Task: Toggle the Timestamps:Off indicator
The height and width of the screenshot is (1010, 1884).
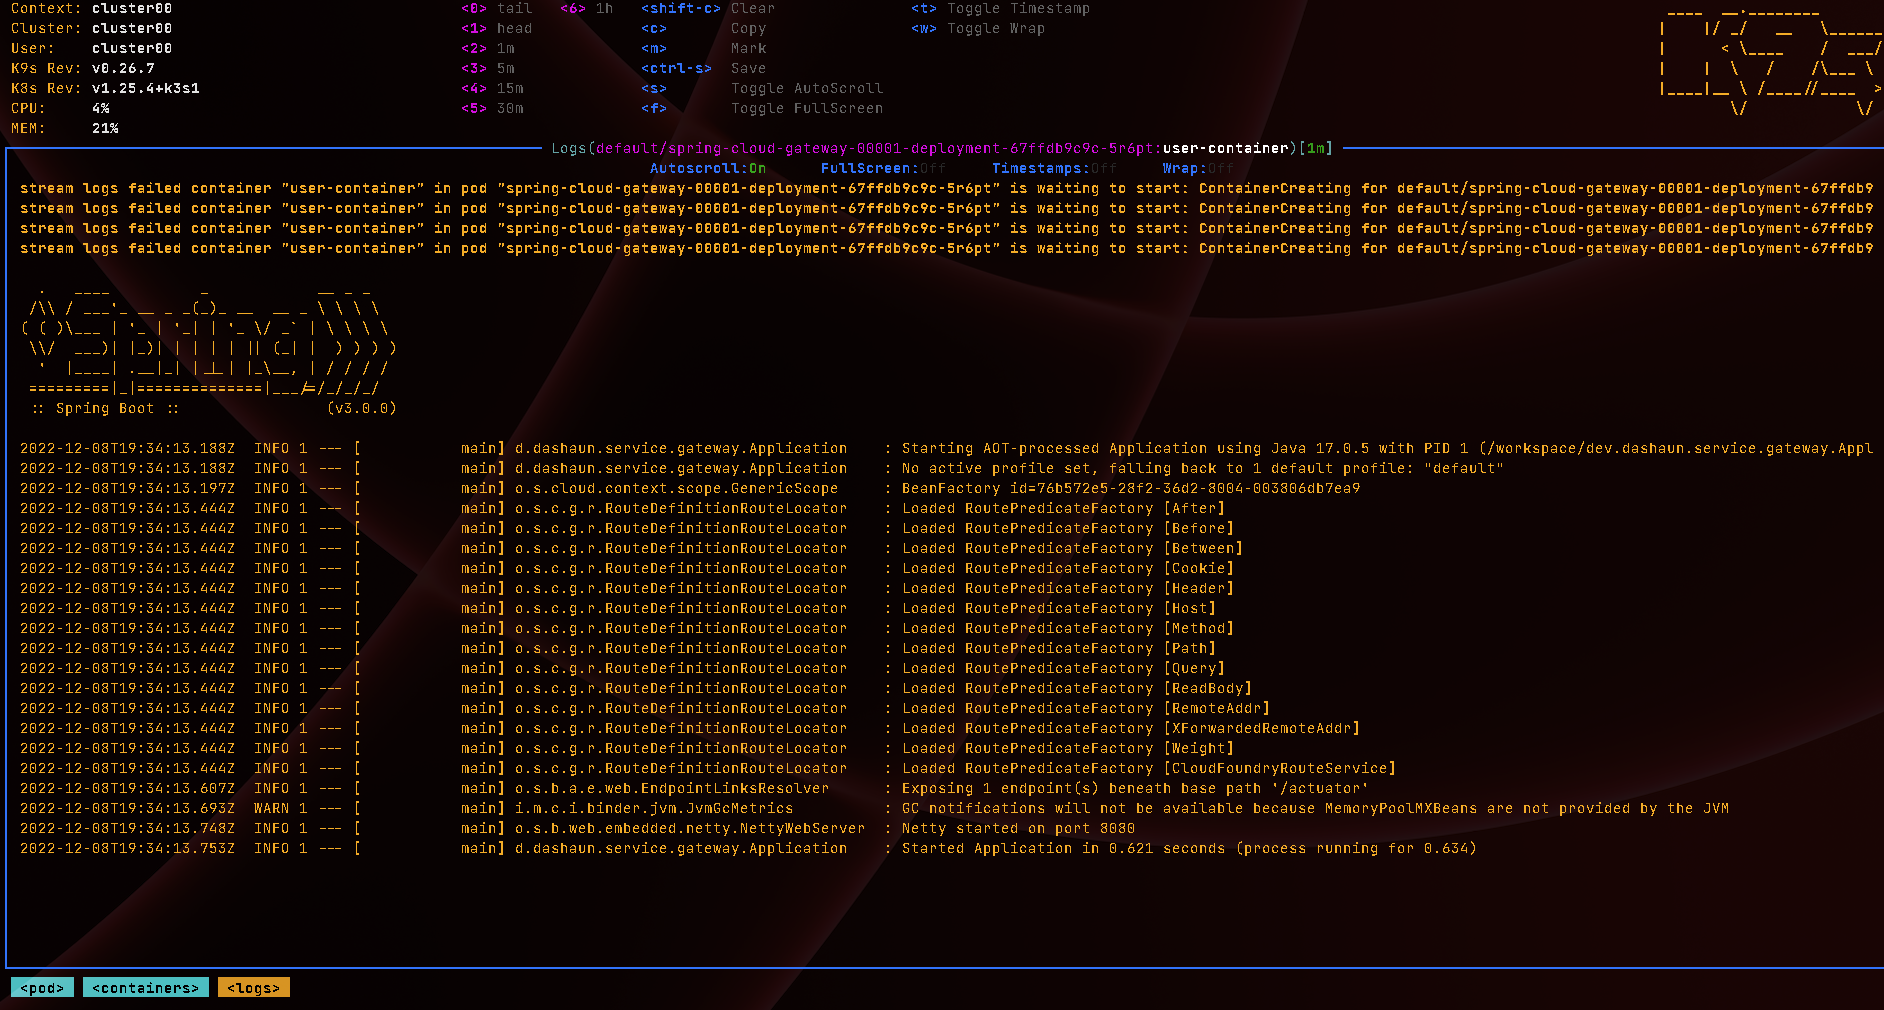Action: point(1054,169)
